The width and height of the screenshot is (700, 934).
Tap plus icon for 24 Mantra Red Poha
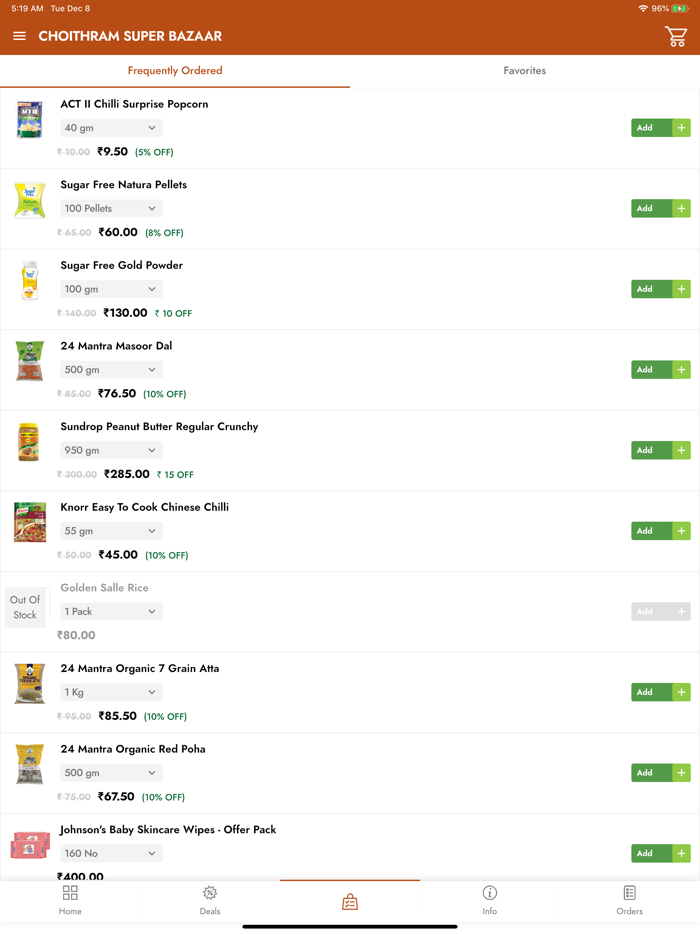(x=681, y=773)
